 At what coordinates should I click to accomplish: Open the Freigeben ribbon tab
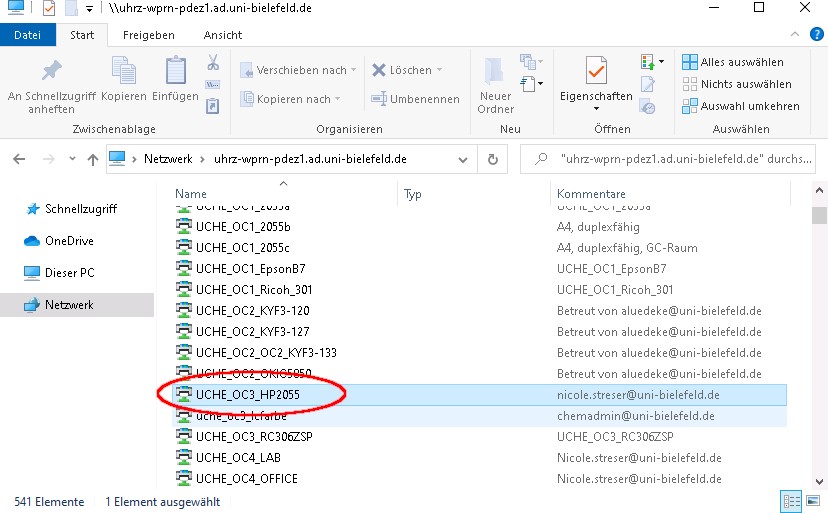(x=148, y=35)
